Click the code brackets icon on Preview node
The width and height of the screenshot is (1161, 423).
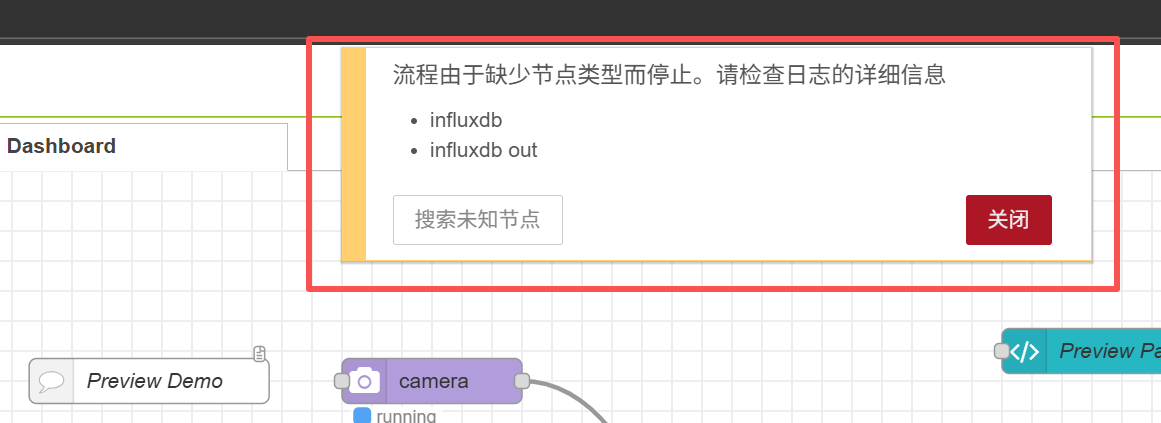(x=1025, y=351)
